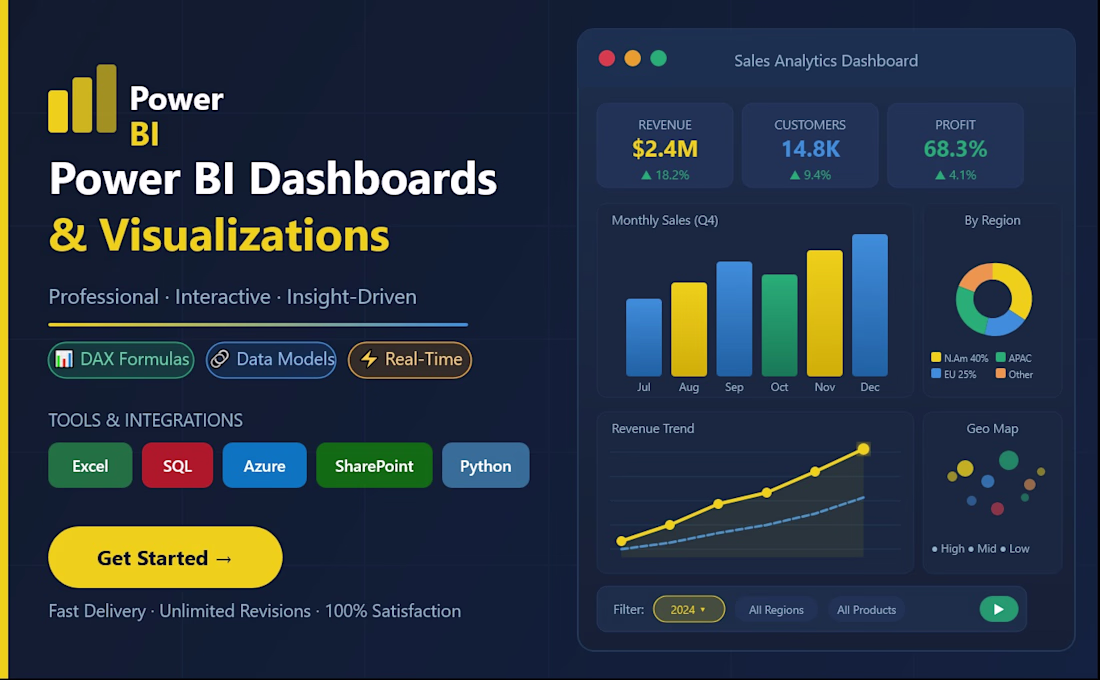Image resolution: width=1100 pixels, height=680 pixels.
Task: Click the EU 25% blue legend swatch
Action: coord(936,373)
